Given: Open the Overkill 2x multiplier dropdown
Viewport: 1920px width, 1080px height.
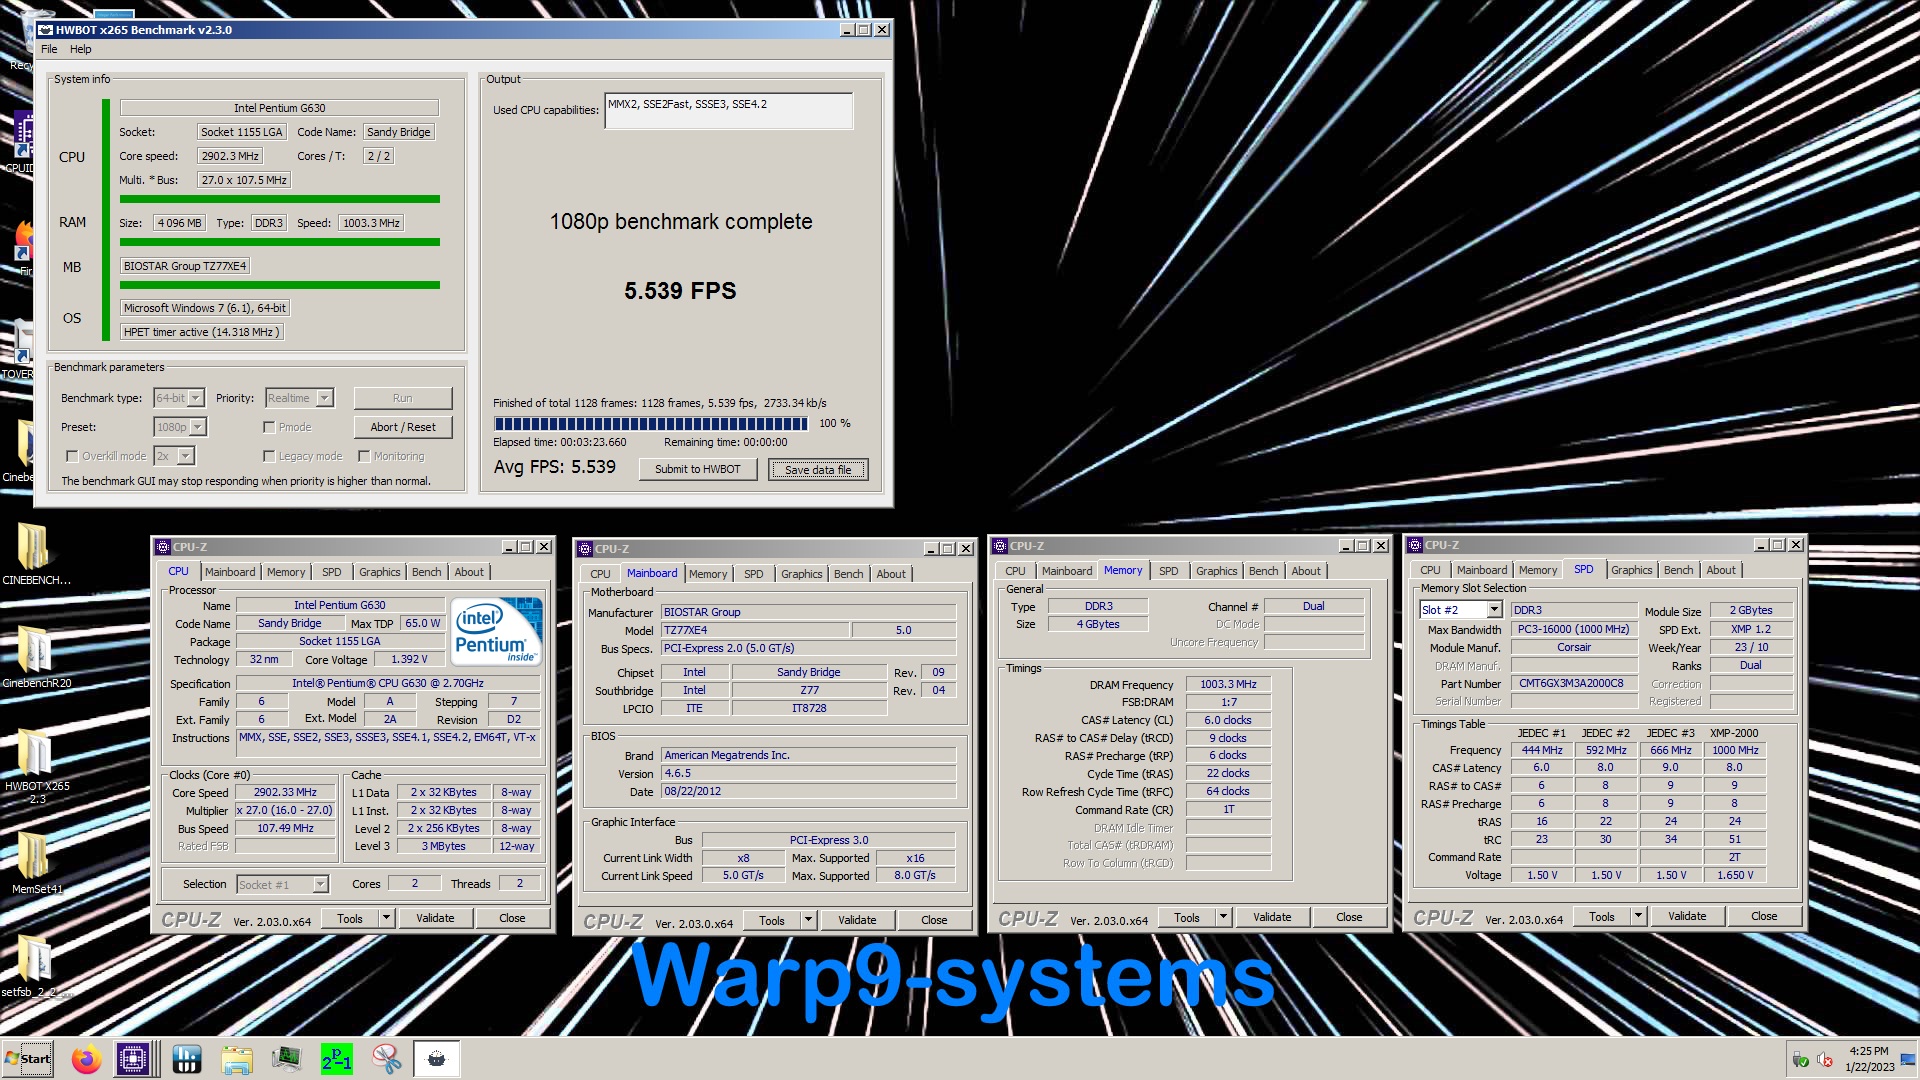Looking at the screenshot, I should click(186, 456).
